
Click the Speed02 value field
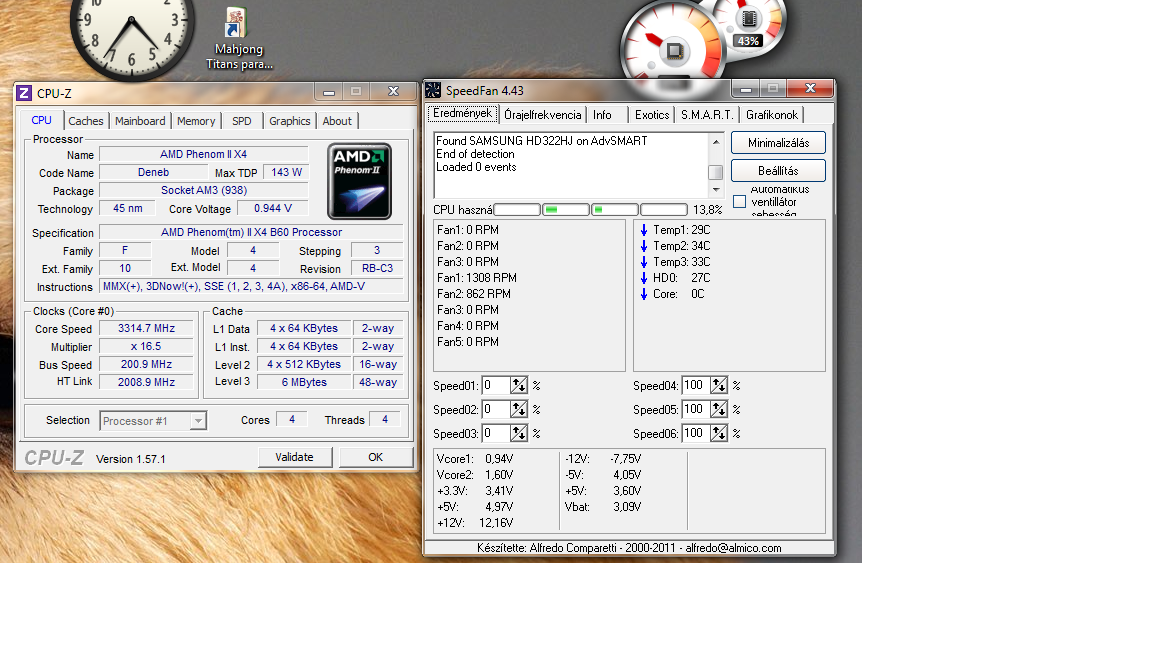[x=496, y=409]
